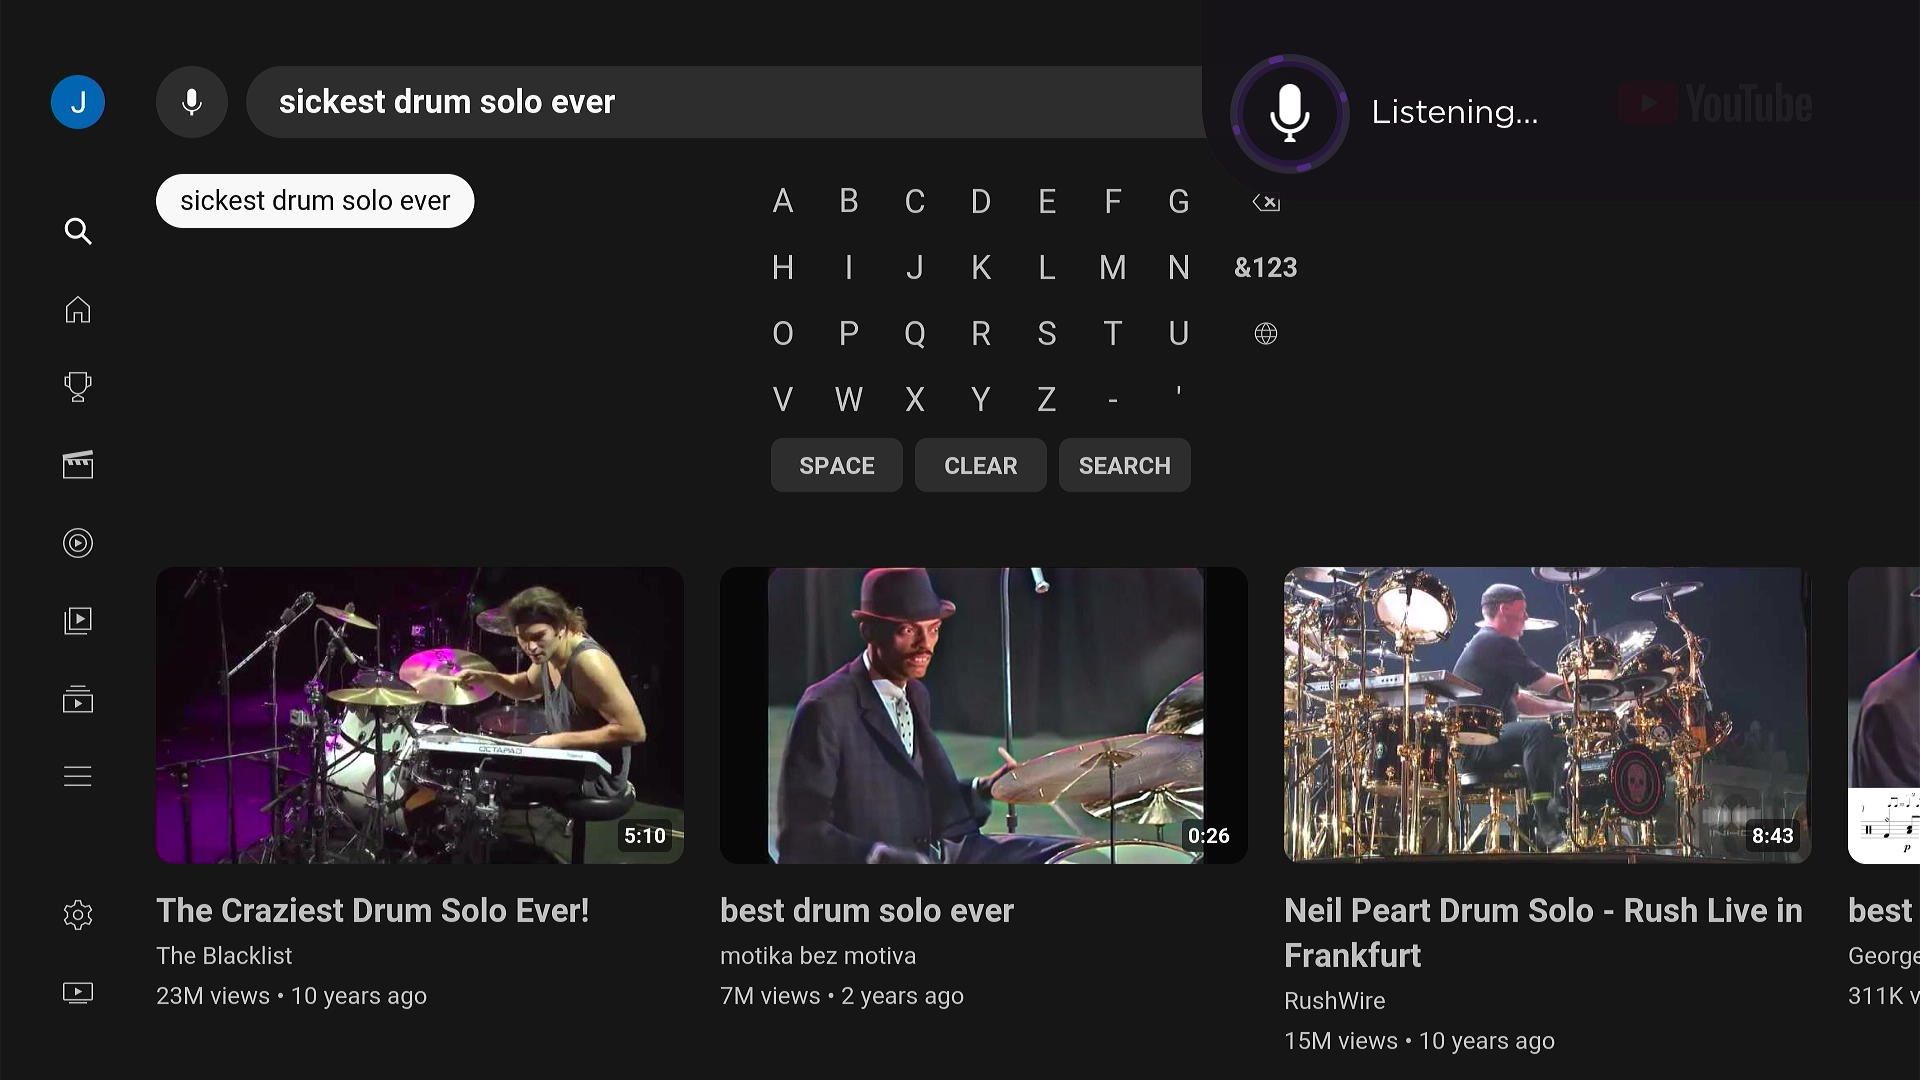Image resolution: width=1920 pixels, height=1080 pixels.
Task: Go to Home via the house icon
Action: (77, 310)
